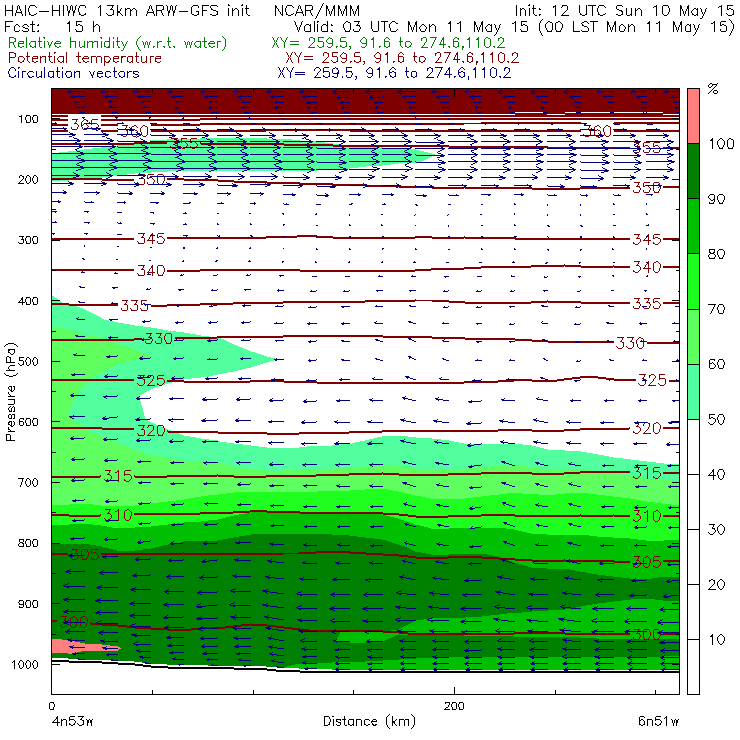The height and width of the screenshot is (740, 740).
Task: Click the "900" pressure axis tick label
Action: pos(28,604)
